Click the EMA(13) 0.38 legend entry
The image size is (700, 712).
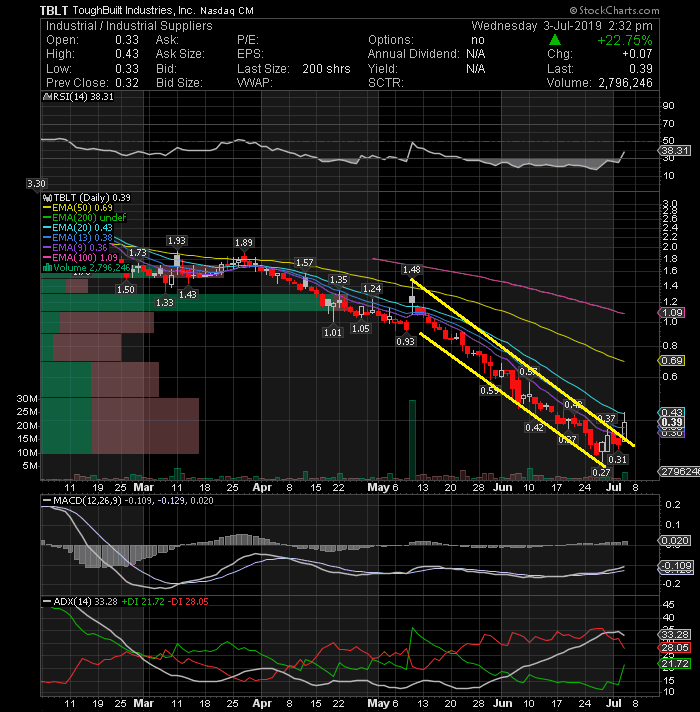point(78,238)
